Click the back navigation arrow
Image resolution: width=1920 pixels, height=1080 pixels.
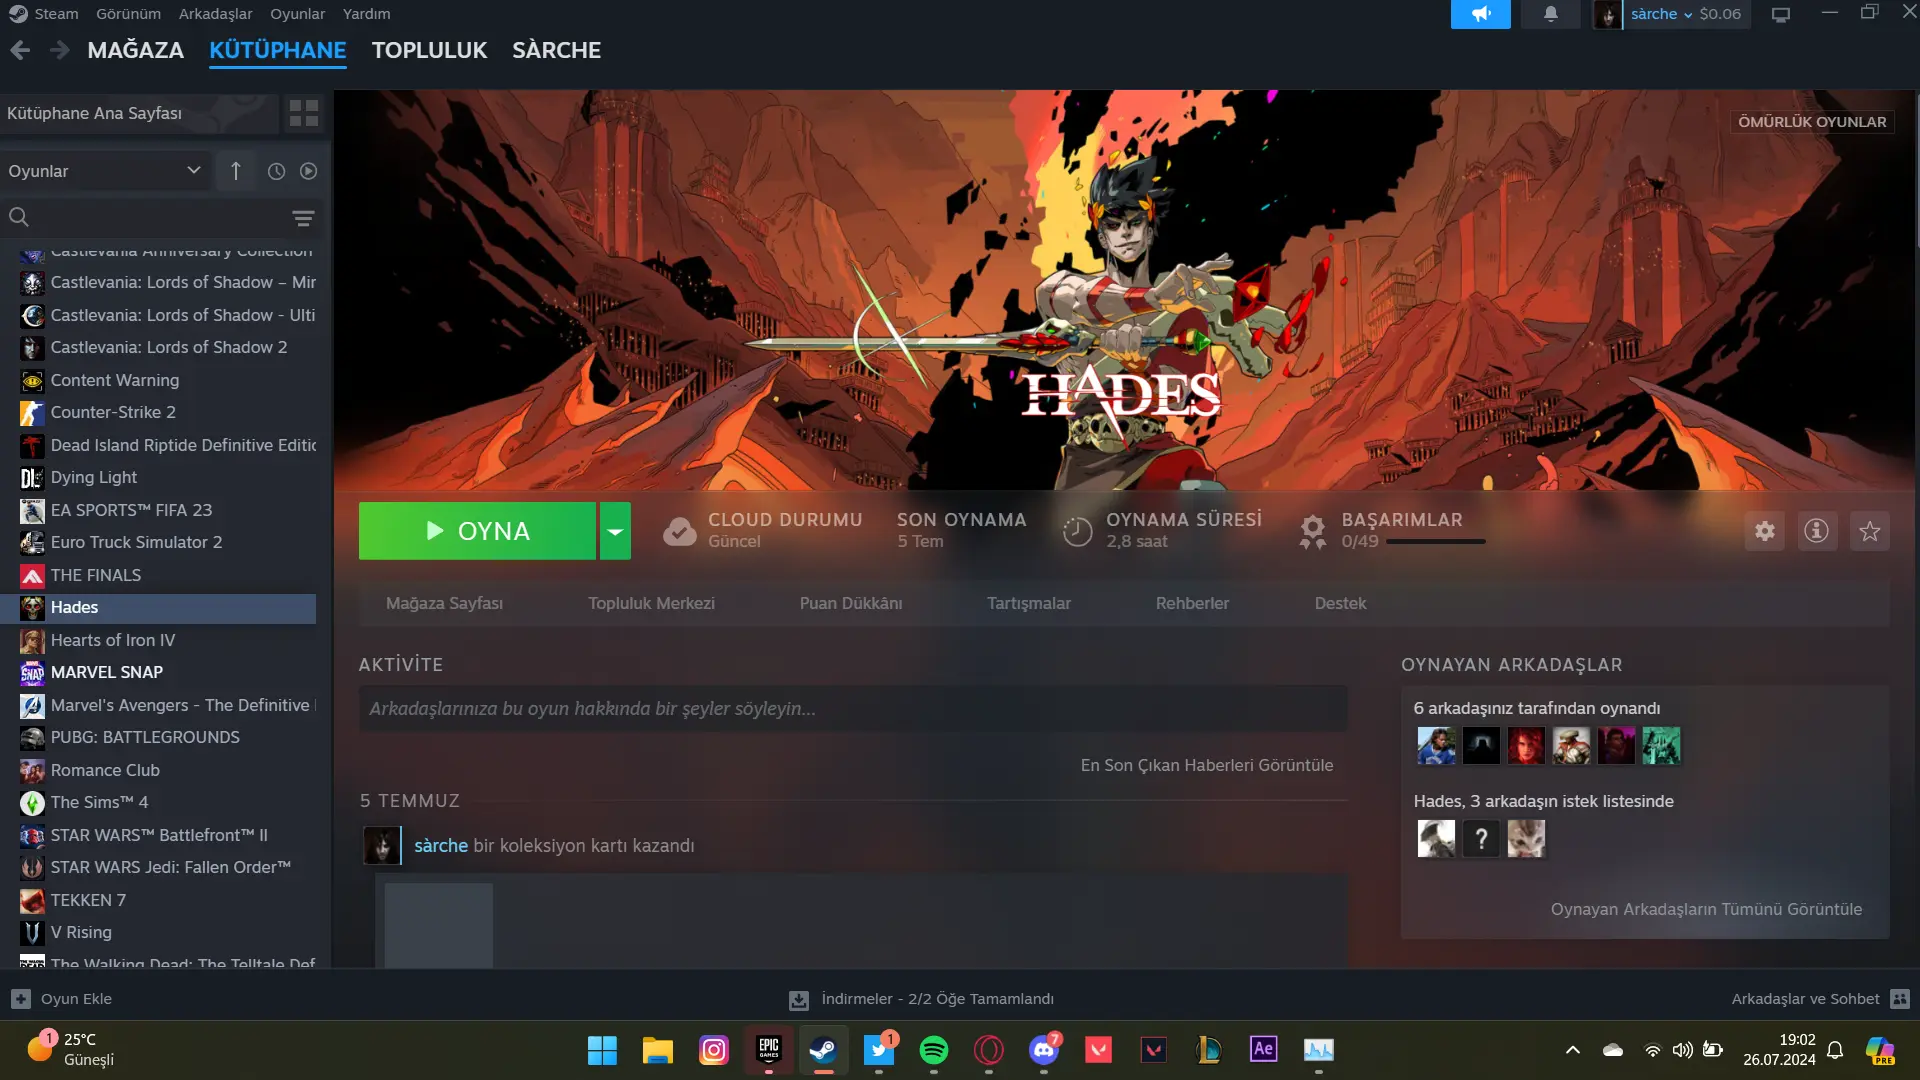(x=20, y=50)
